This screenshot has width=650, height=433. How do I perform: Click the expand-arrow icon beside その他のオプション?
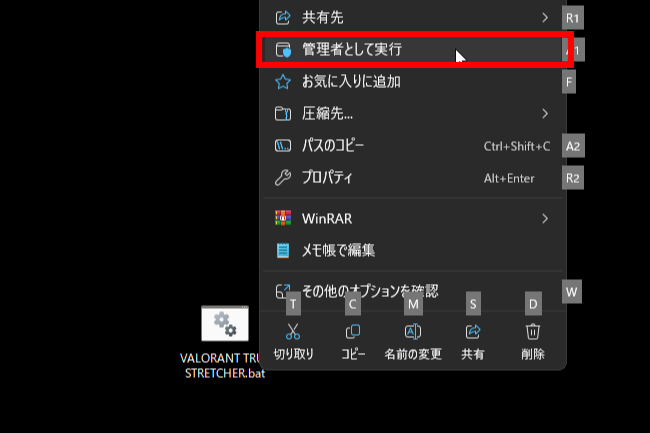[x=283, y=291]
